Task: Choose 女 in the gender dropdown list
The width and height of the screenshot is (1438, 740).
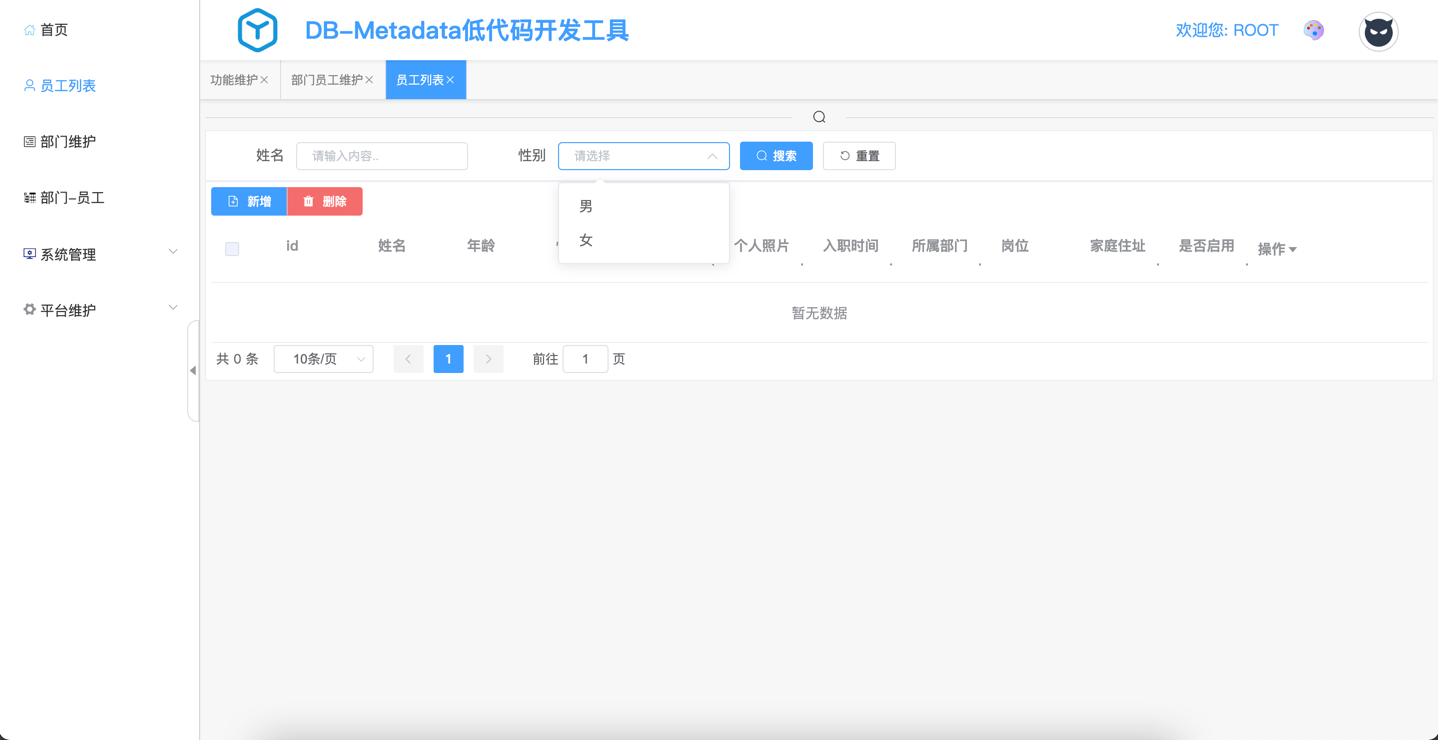Action: (586, 240)
